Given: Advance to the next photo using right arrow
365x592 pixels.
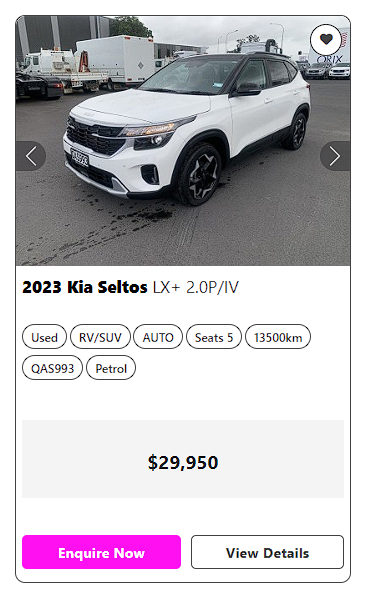Looking at the screenshot, I should point(335,156).
